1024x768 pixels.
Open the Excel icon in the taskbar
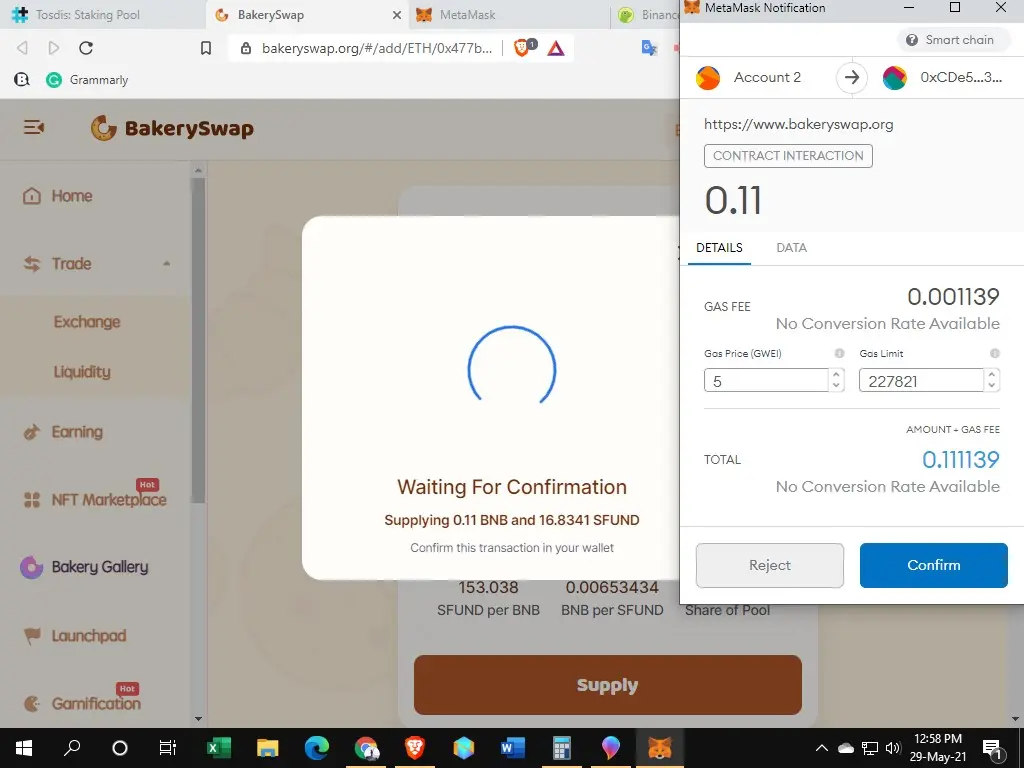219,747
